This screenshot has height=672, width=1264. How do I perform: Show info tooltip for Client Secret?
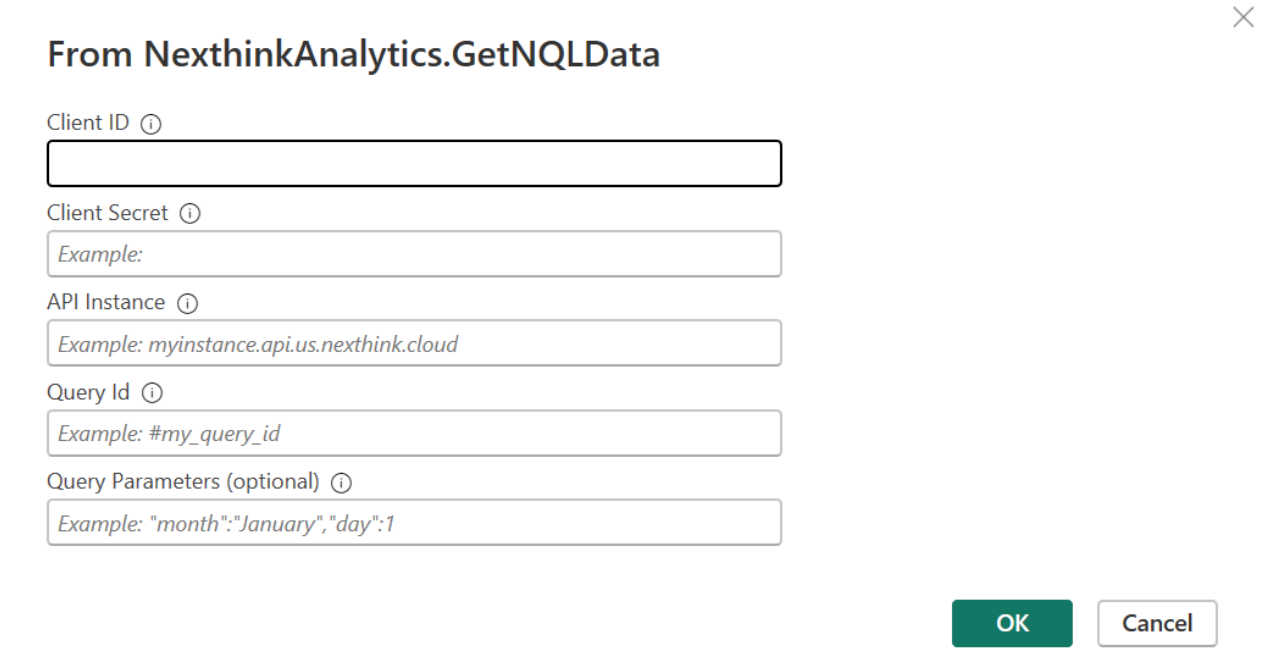pyautogui.click(x=190, y=214)
